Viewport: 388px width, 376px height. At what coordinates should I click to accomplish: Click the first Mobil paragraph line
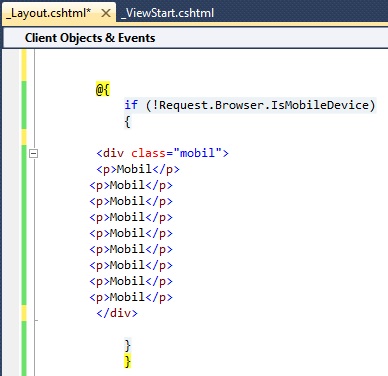(x=138, y=169)
